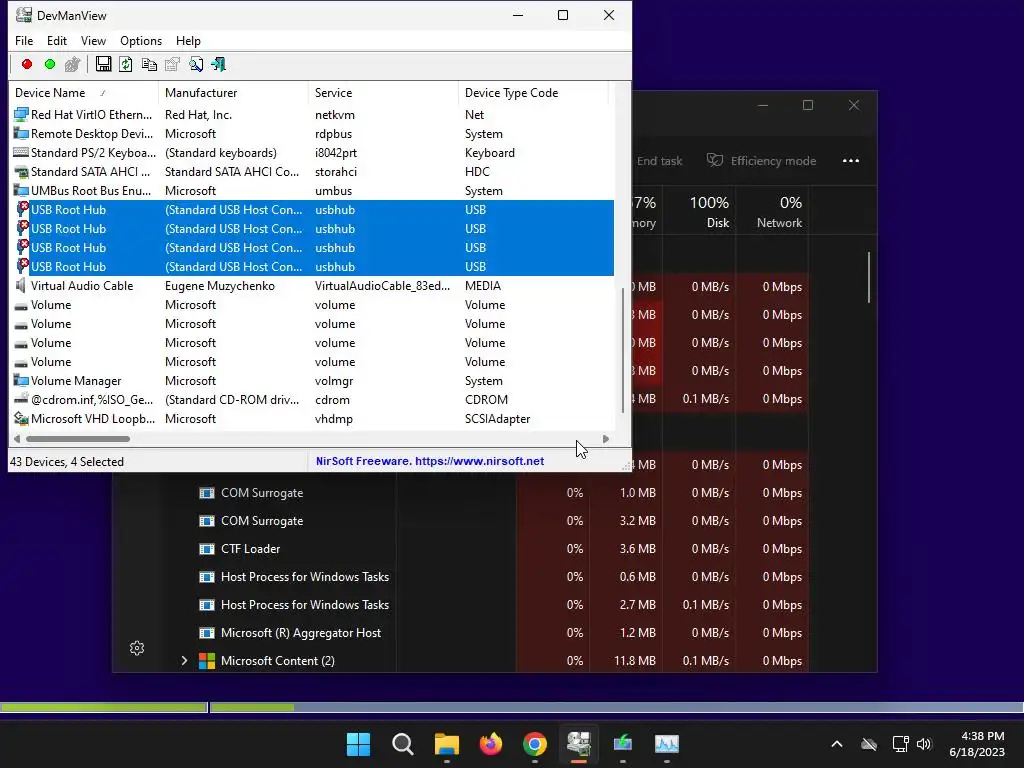Launch Google Chrome from the taskbar

pos(534,744)
